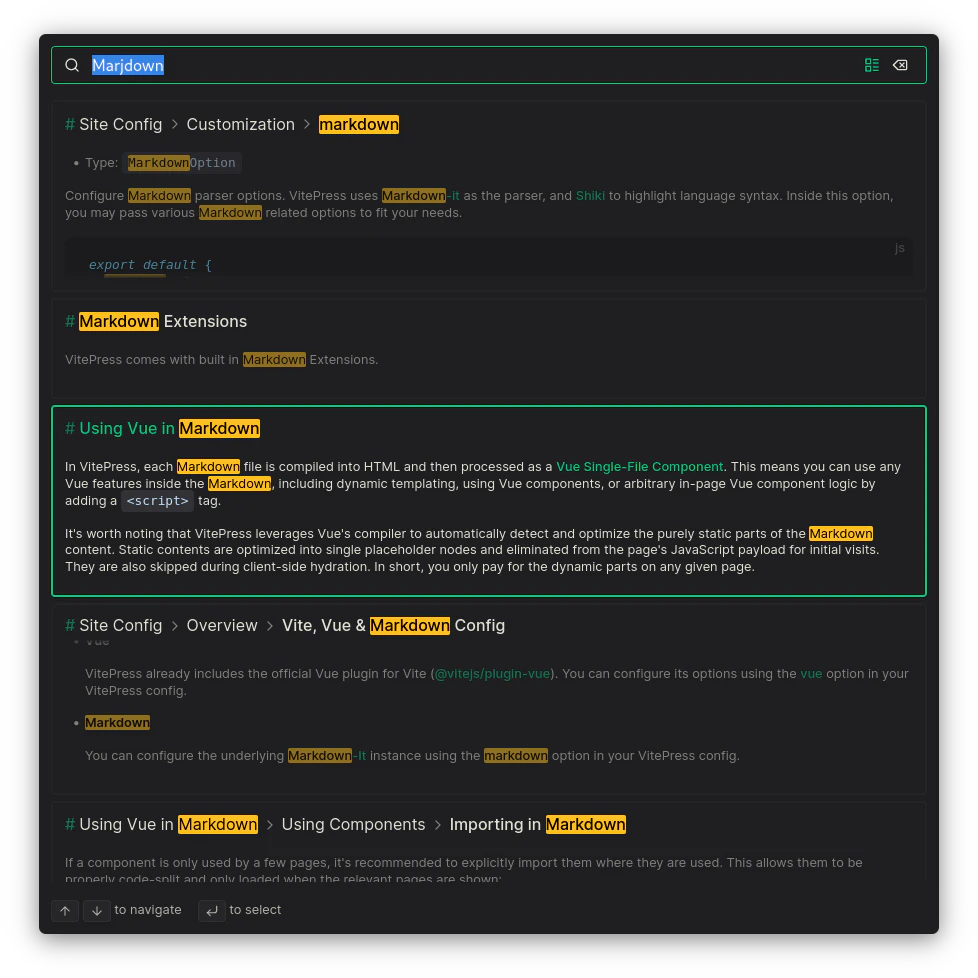Click hash icon beside Site Config Customization
Screen dimensions: 978x978
[70, 125]
